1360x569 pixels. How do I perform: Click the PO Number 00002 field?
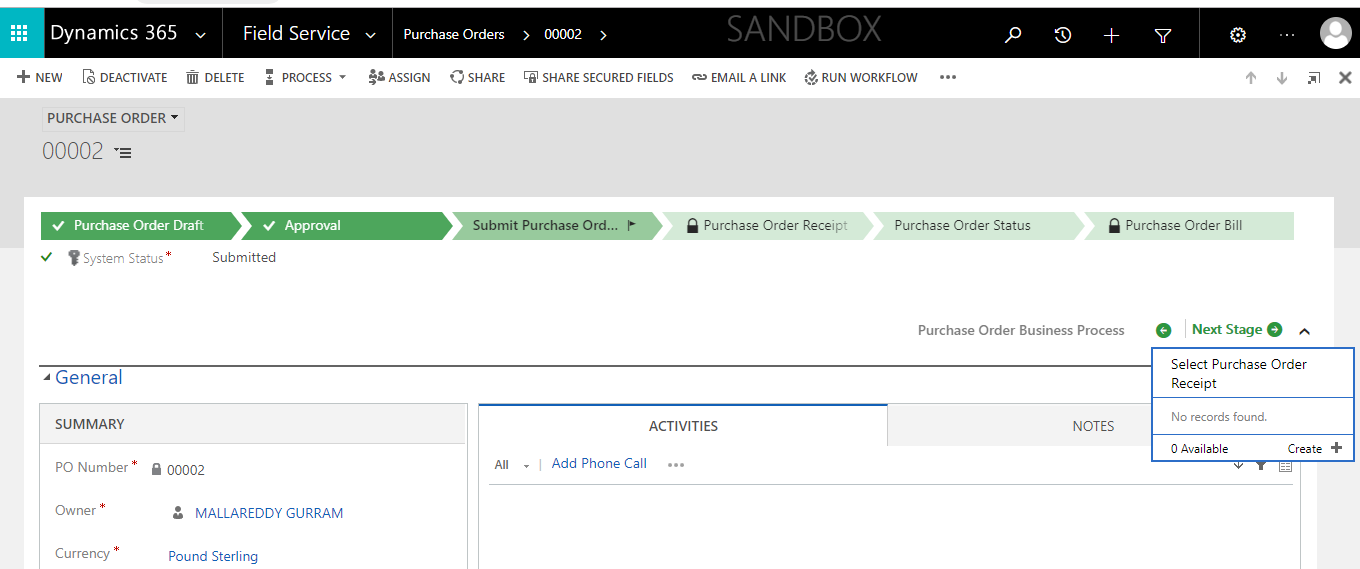(186, 469)
